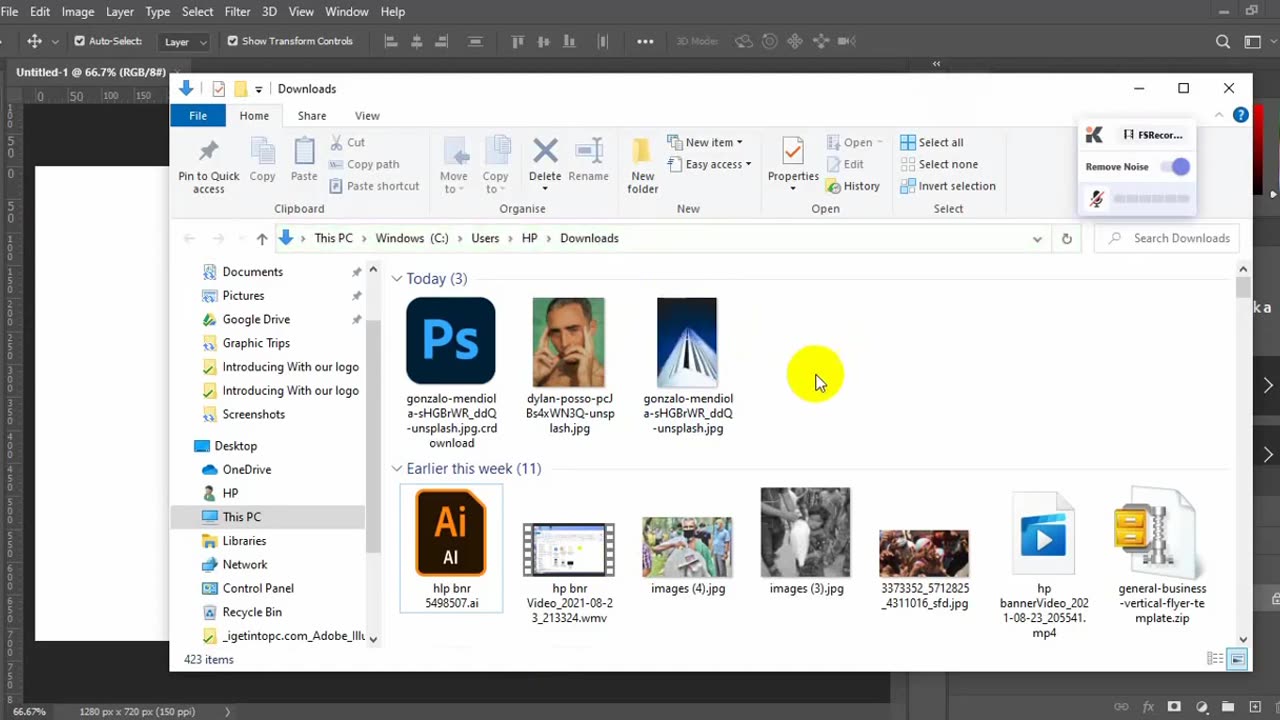The height and width of the screenshot is (720, 1280).
Task: Open Photoshop Layer menu
Action: (120, 11)
